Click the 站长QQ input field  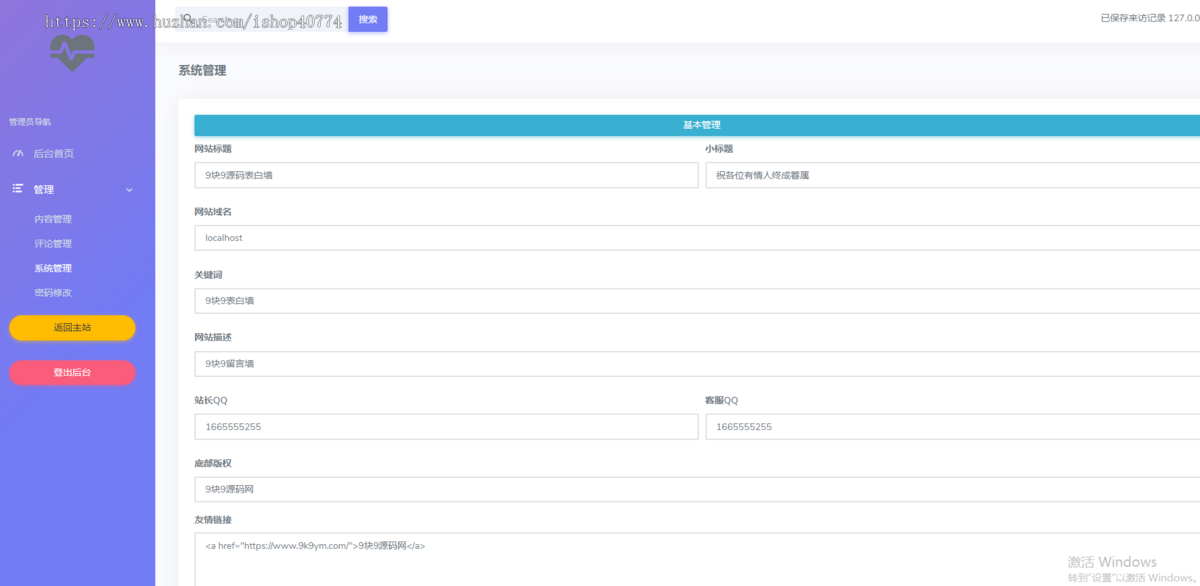pyautogui.click(x=446, y=427)
